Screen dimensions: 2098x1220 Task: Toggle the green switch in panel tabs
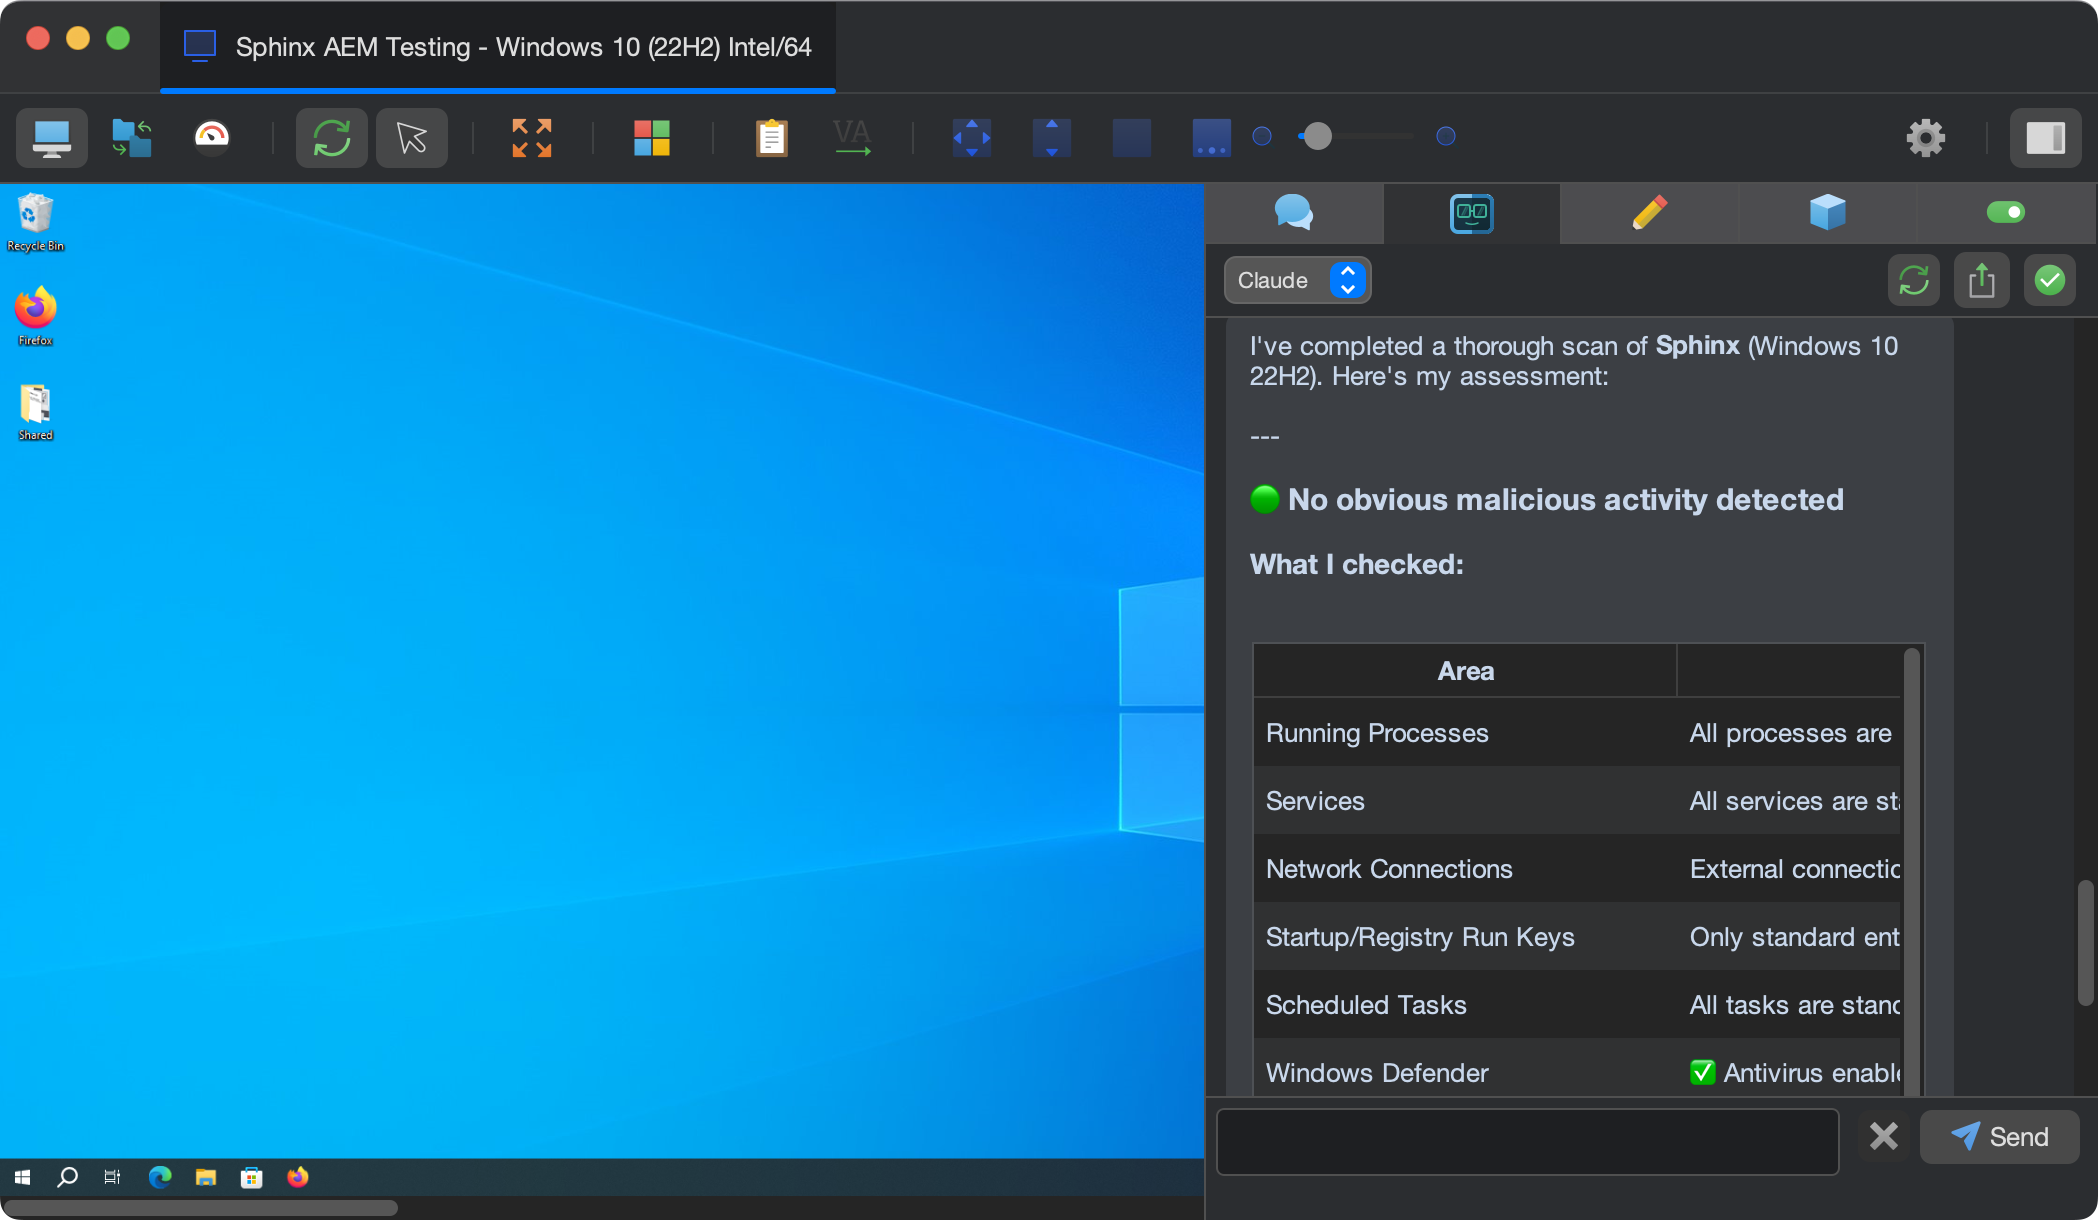[x=2005, y=212]
